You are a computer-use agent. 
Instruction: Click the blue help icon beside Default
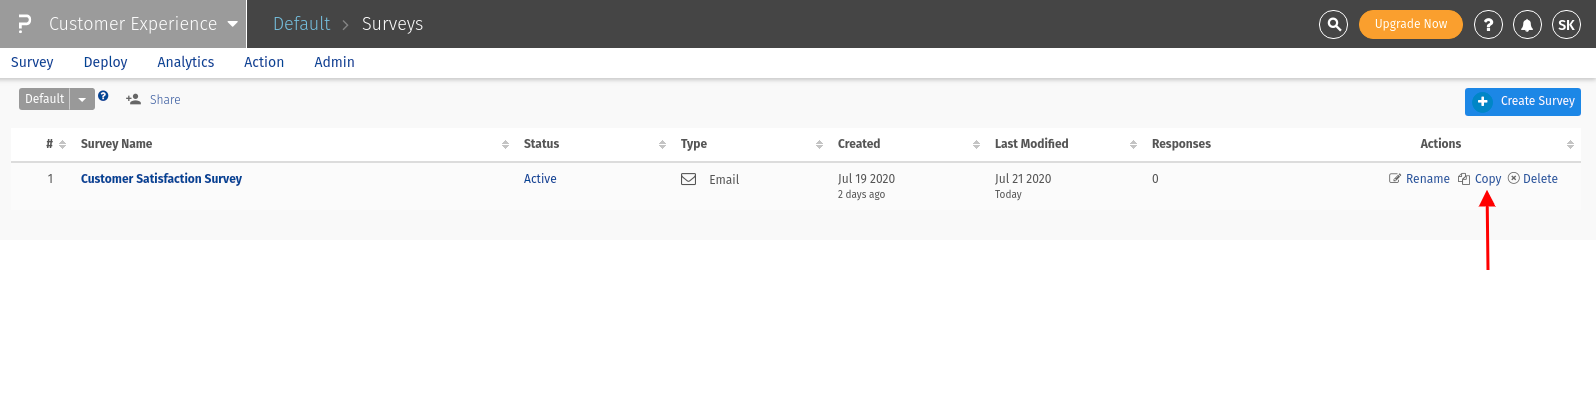103,96
